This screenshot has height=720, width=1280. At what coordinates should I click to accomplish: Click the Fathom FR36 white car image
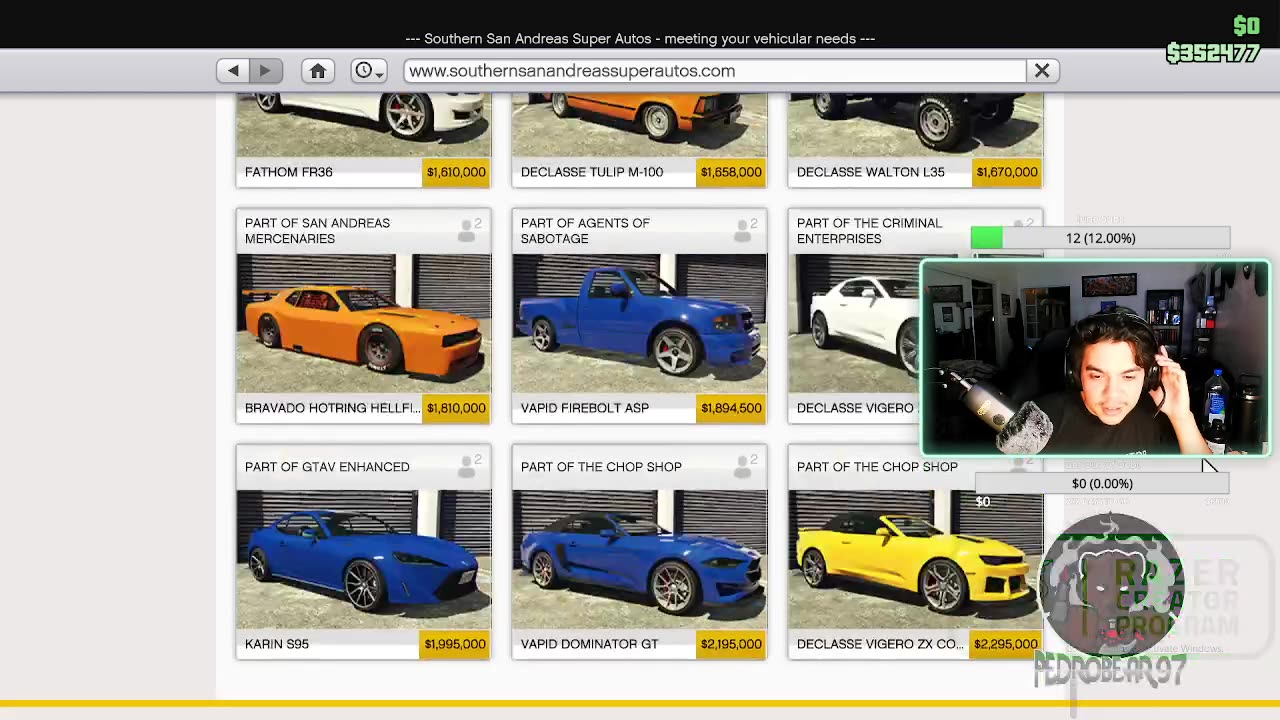[x=364, y=125]
